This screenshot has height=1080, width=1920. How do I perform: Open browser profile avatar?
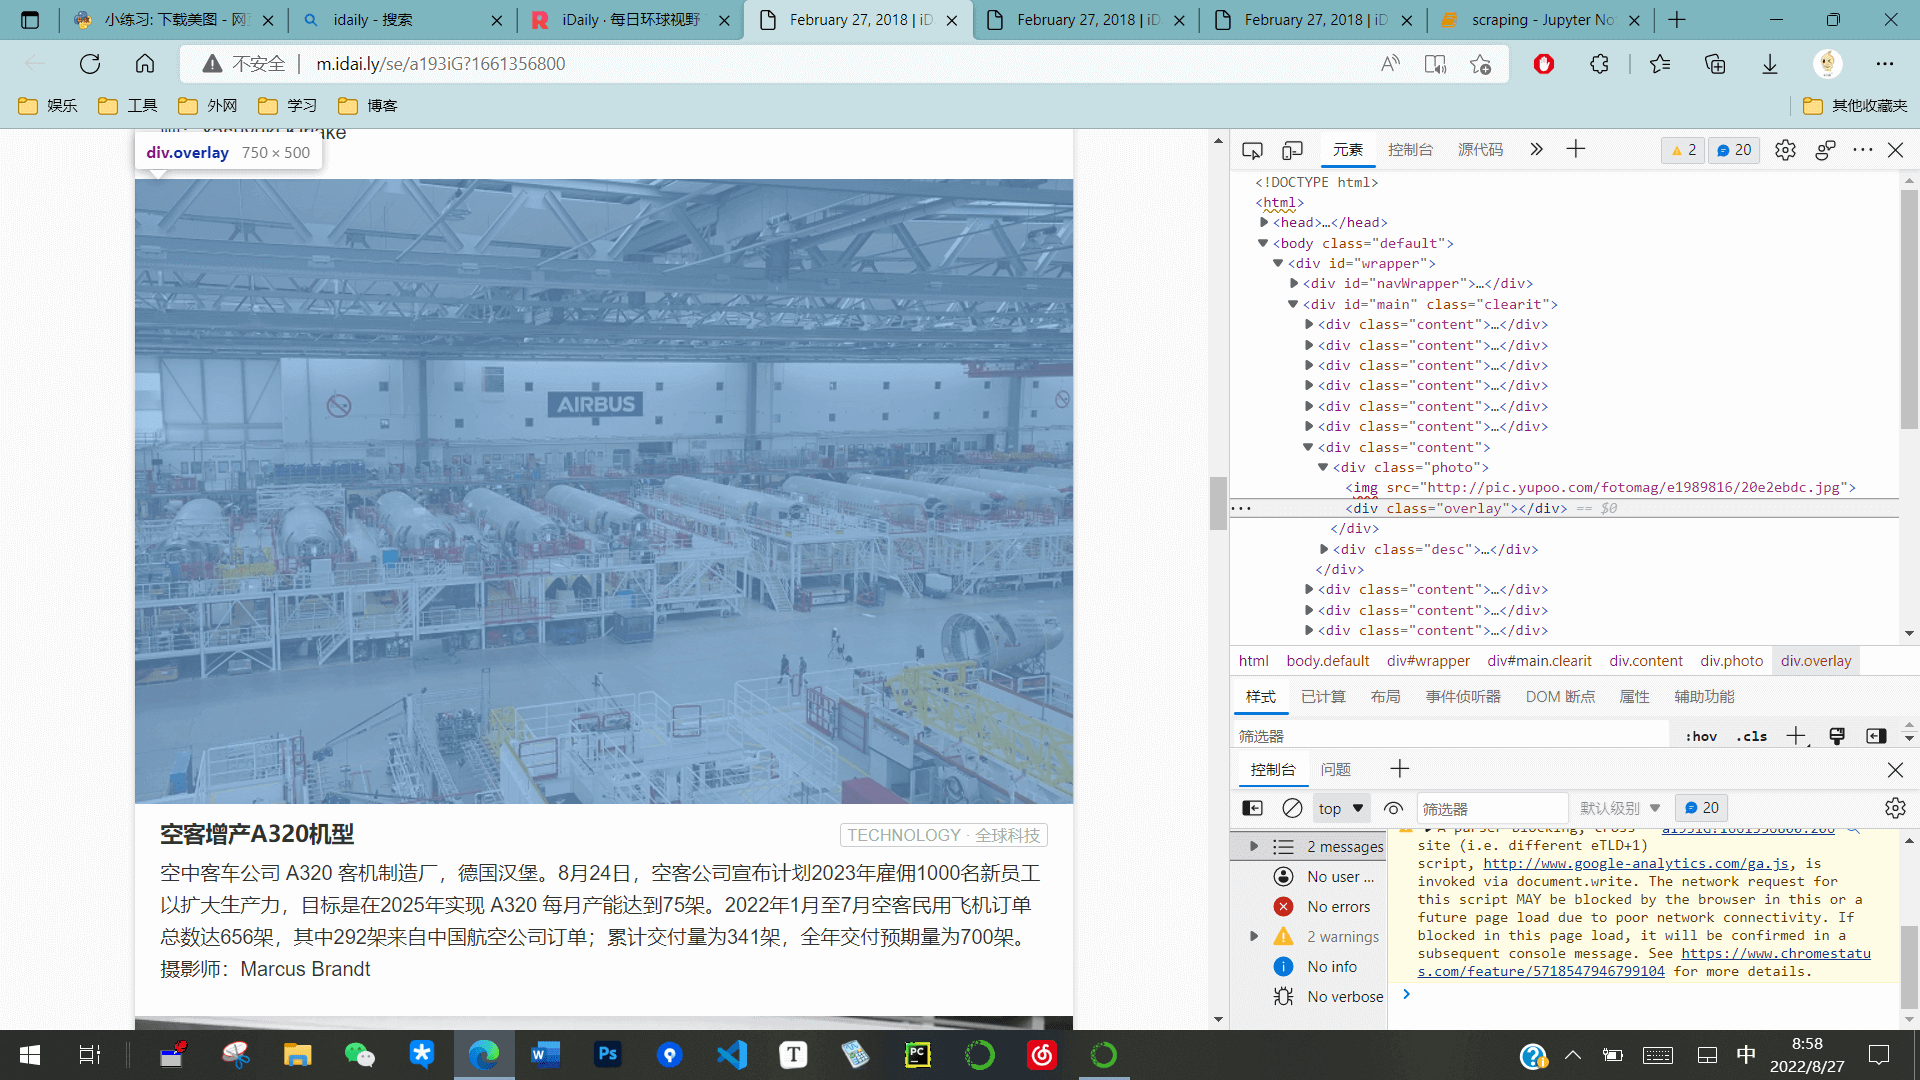tap(1828, 64)
